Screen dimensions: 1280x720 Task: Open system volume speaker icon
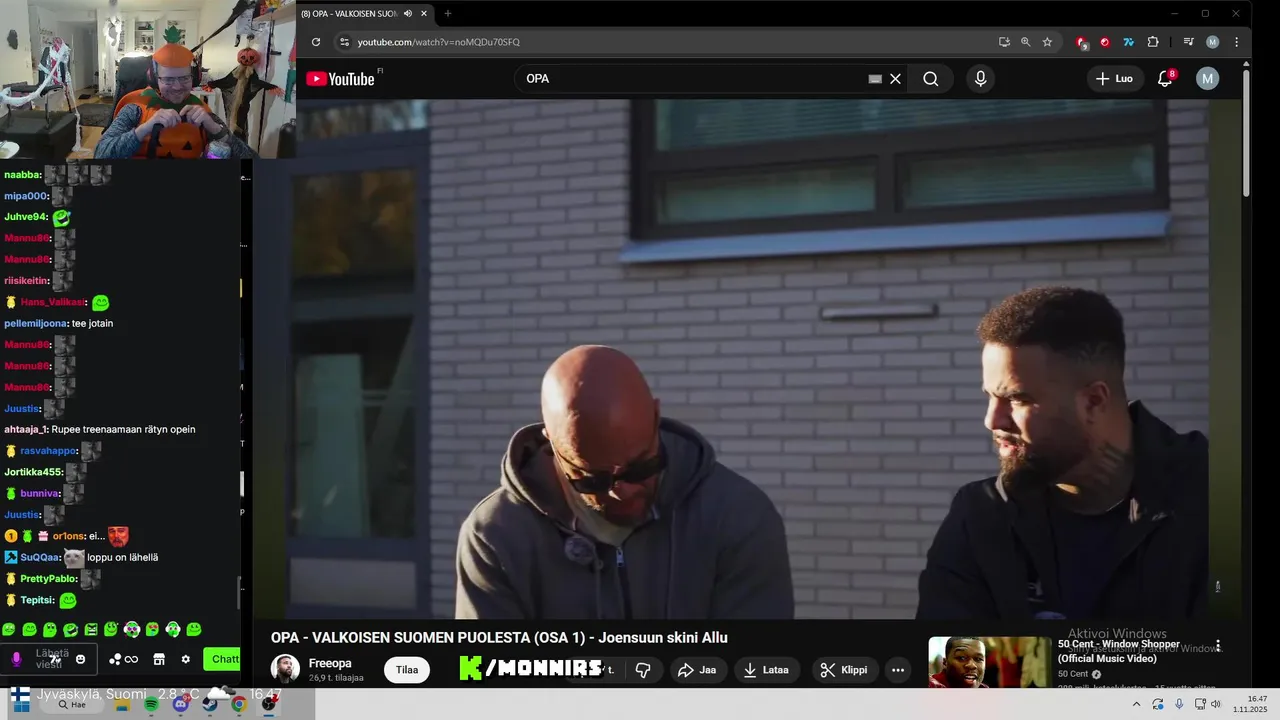click(1216, 704)
